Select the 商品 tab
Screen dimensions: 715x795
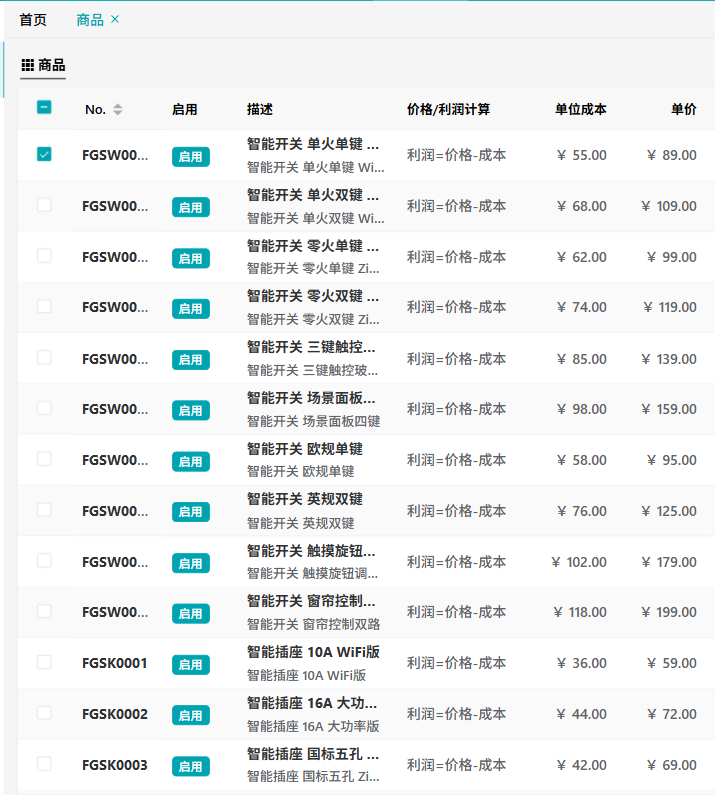tap(90, 20)
